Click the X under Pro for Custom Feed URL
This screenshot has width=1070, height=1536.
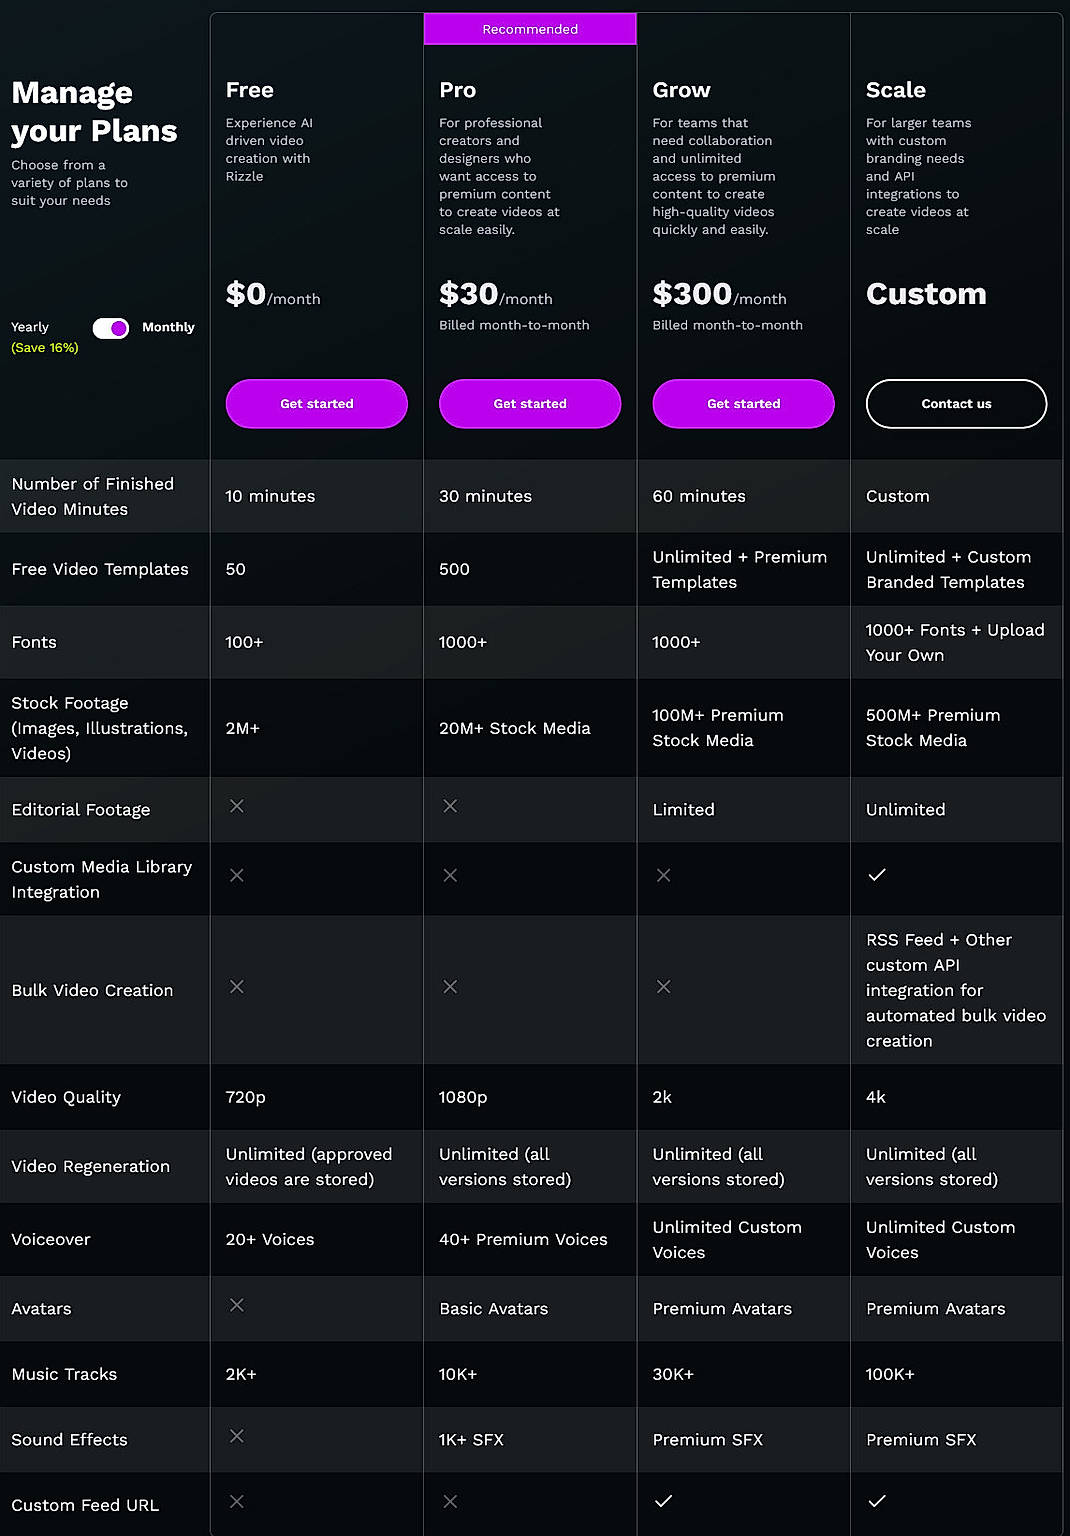(x=450, y=1501)
